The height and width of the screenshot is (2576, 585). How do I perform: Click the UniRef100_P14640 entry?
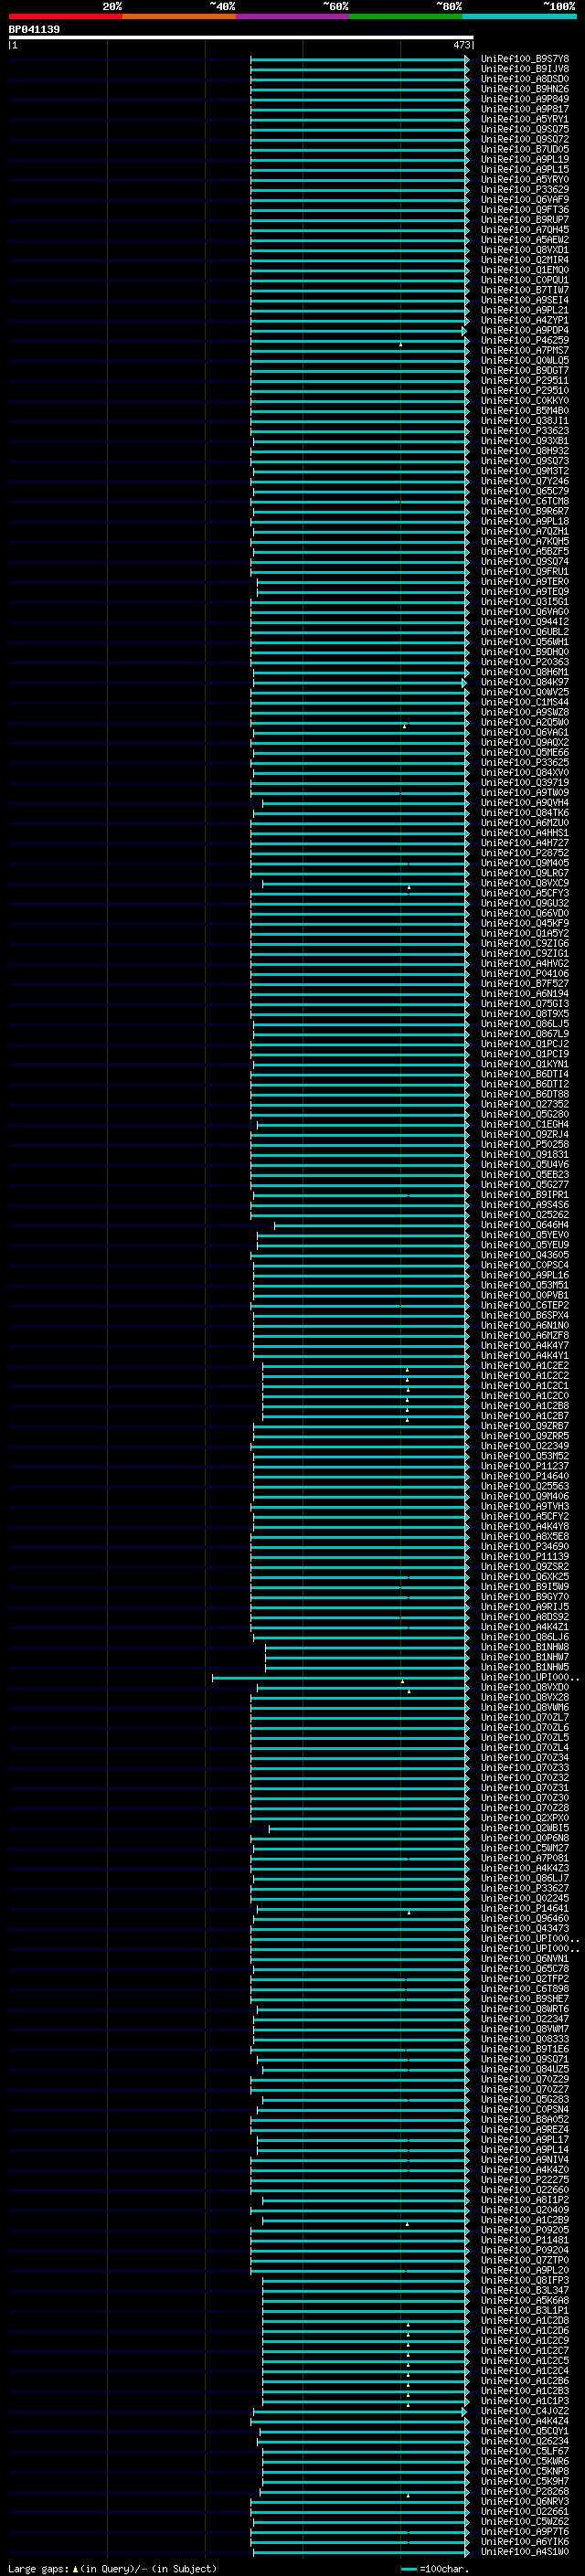pyautogui.click(x=524, y=1476)
